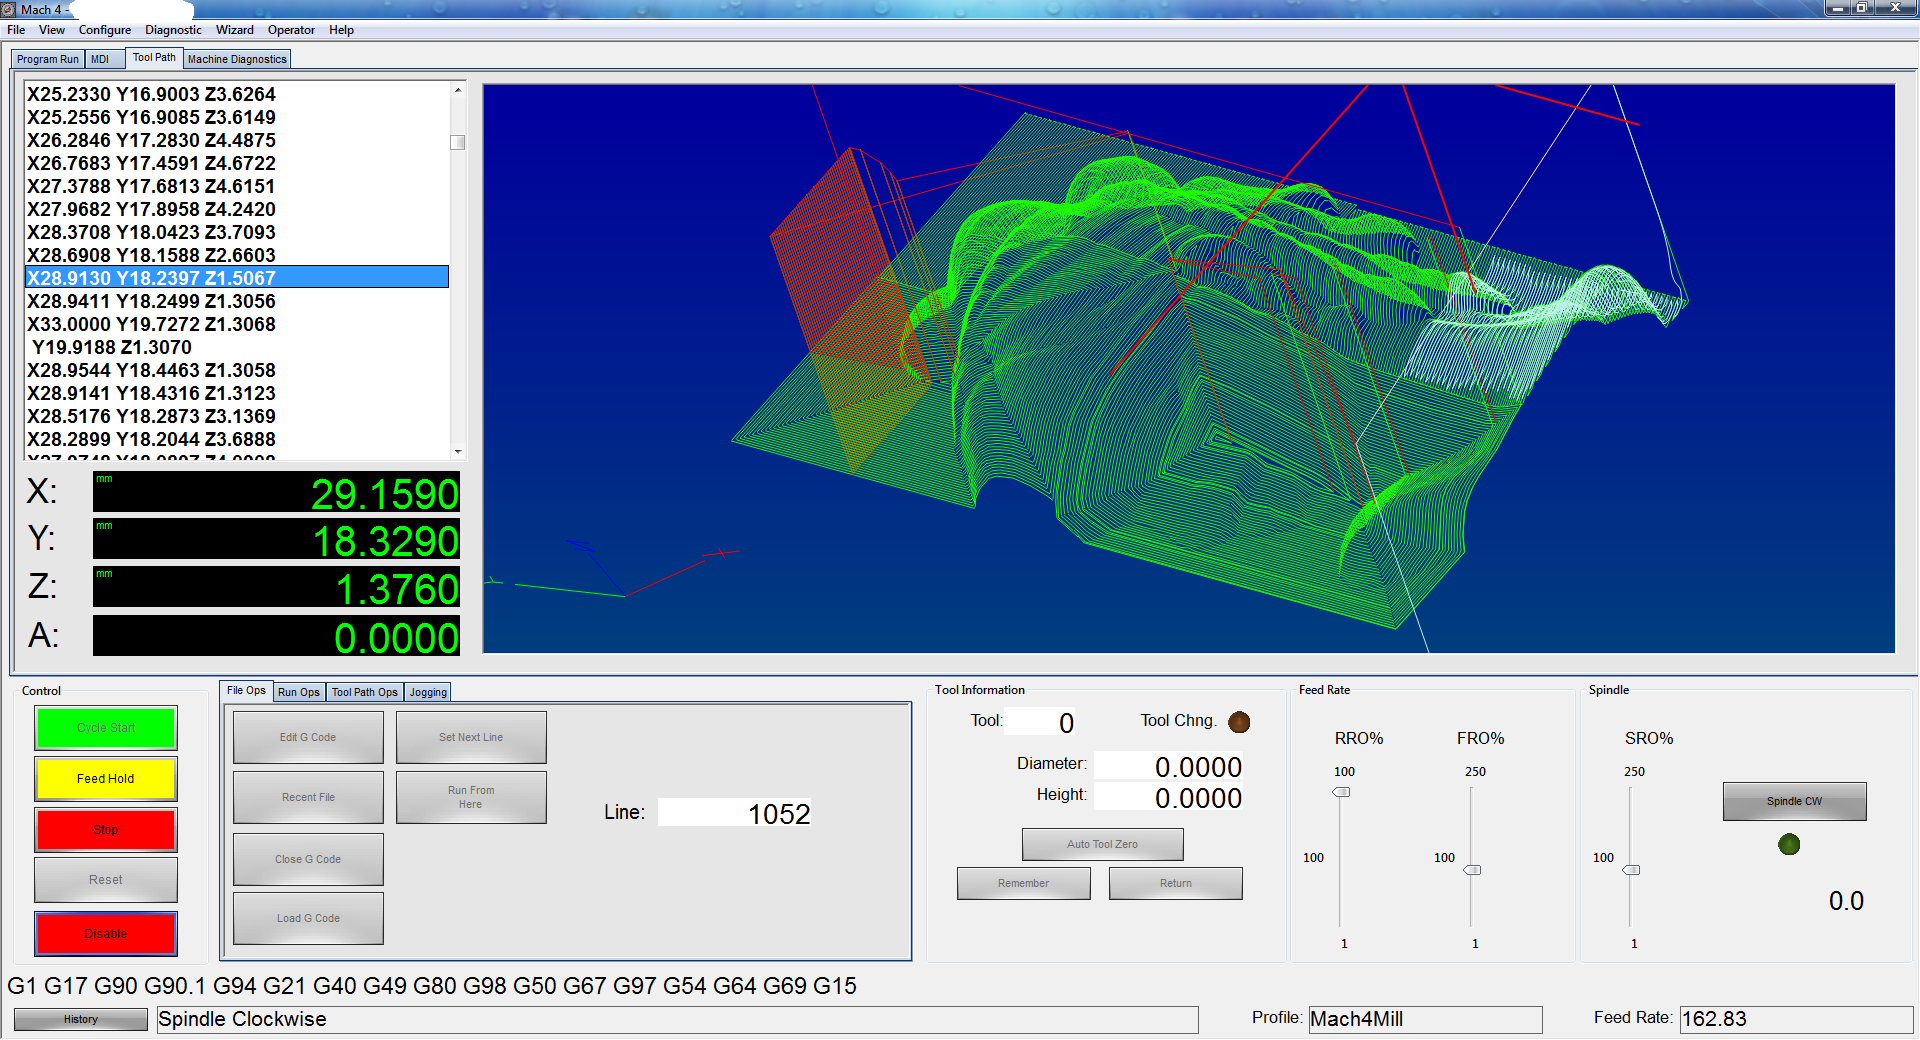
Task: Select the File Ops tab
Action: point(246,690)
